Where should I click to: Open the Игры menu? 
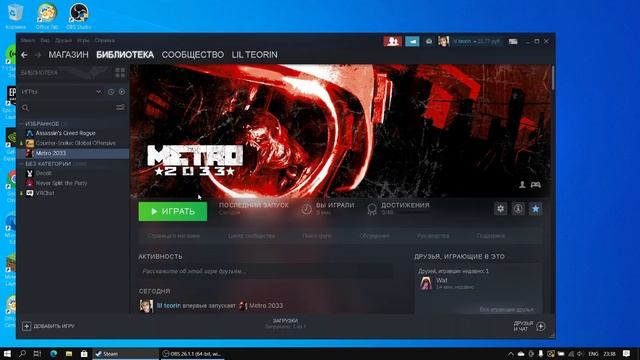click(83, 41)
